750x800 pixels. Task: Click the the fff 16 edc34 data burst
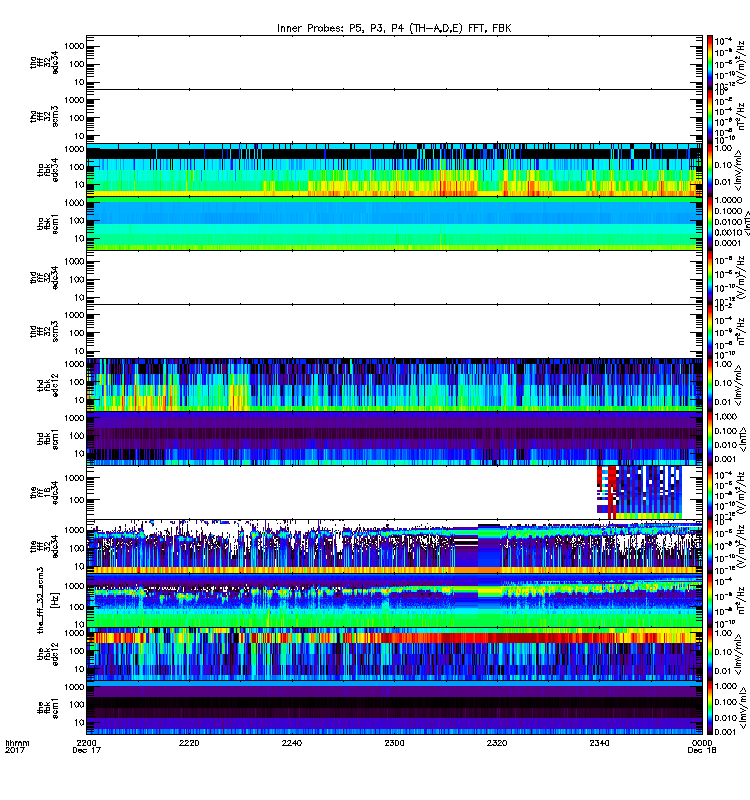(x=639, y=492)
